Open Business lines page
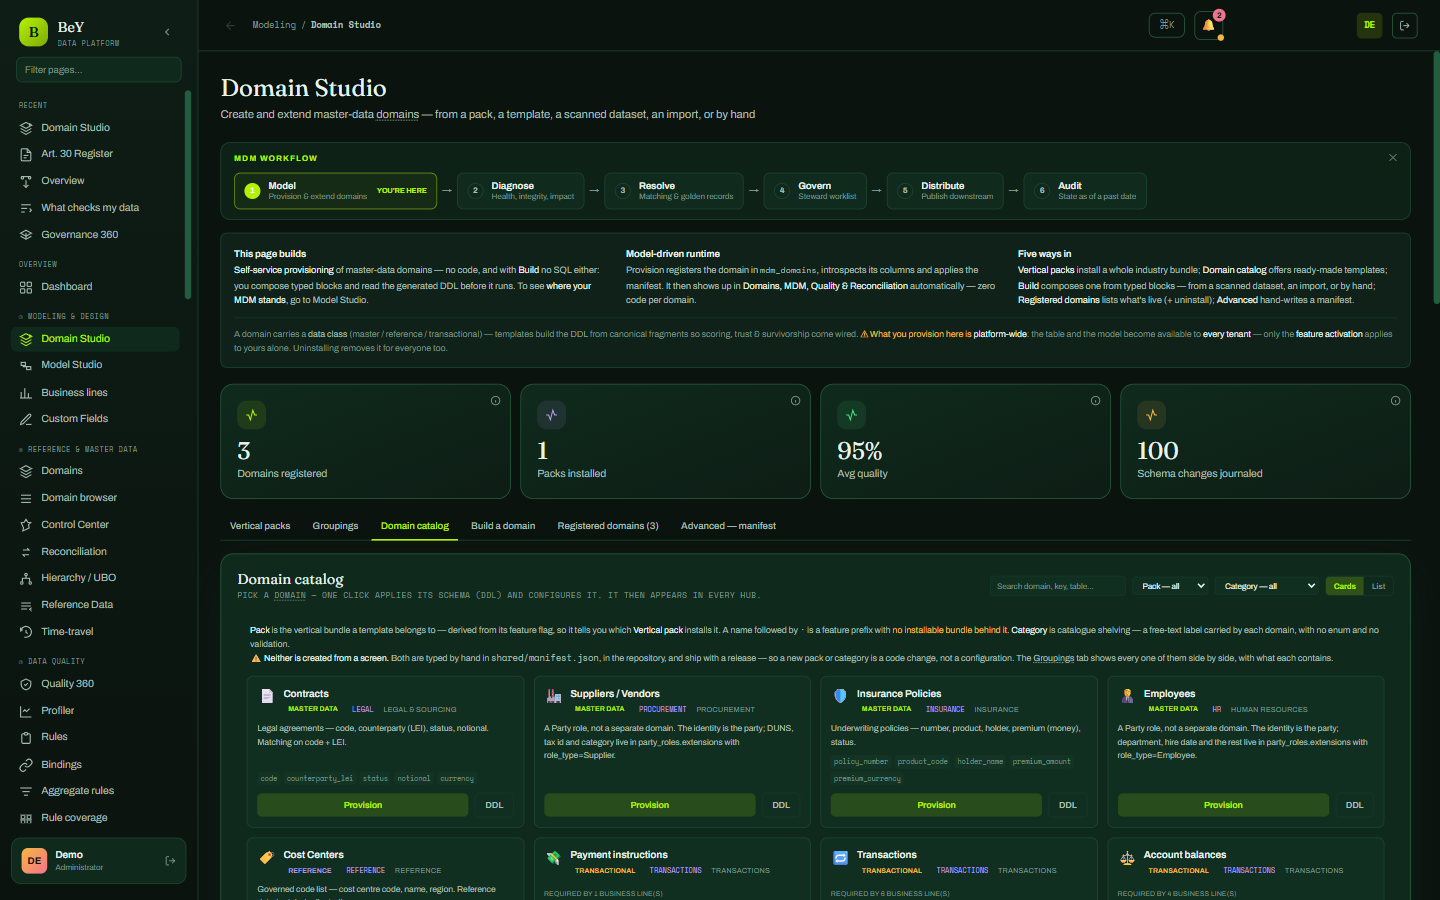Screen dimensions: 1440x900 click(x=96, y=393)
